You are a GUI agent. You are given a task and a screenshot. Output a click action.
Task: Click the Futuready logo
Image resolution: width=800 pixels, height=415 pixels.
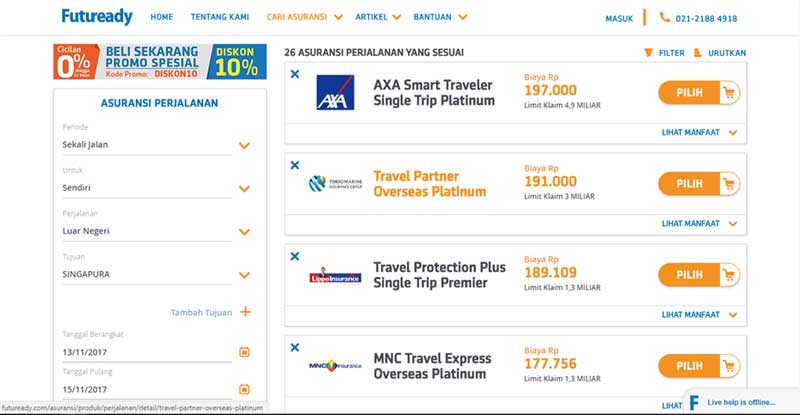96,17
